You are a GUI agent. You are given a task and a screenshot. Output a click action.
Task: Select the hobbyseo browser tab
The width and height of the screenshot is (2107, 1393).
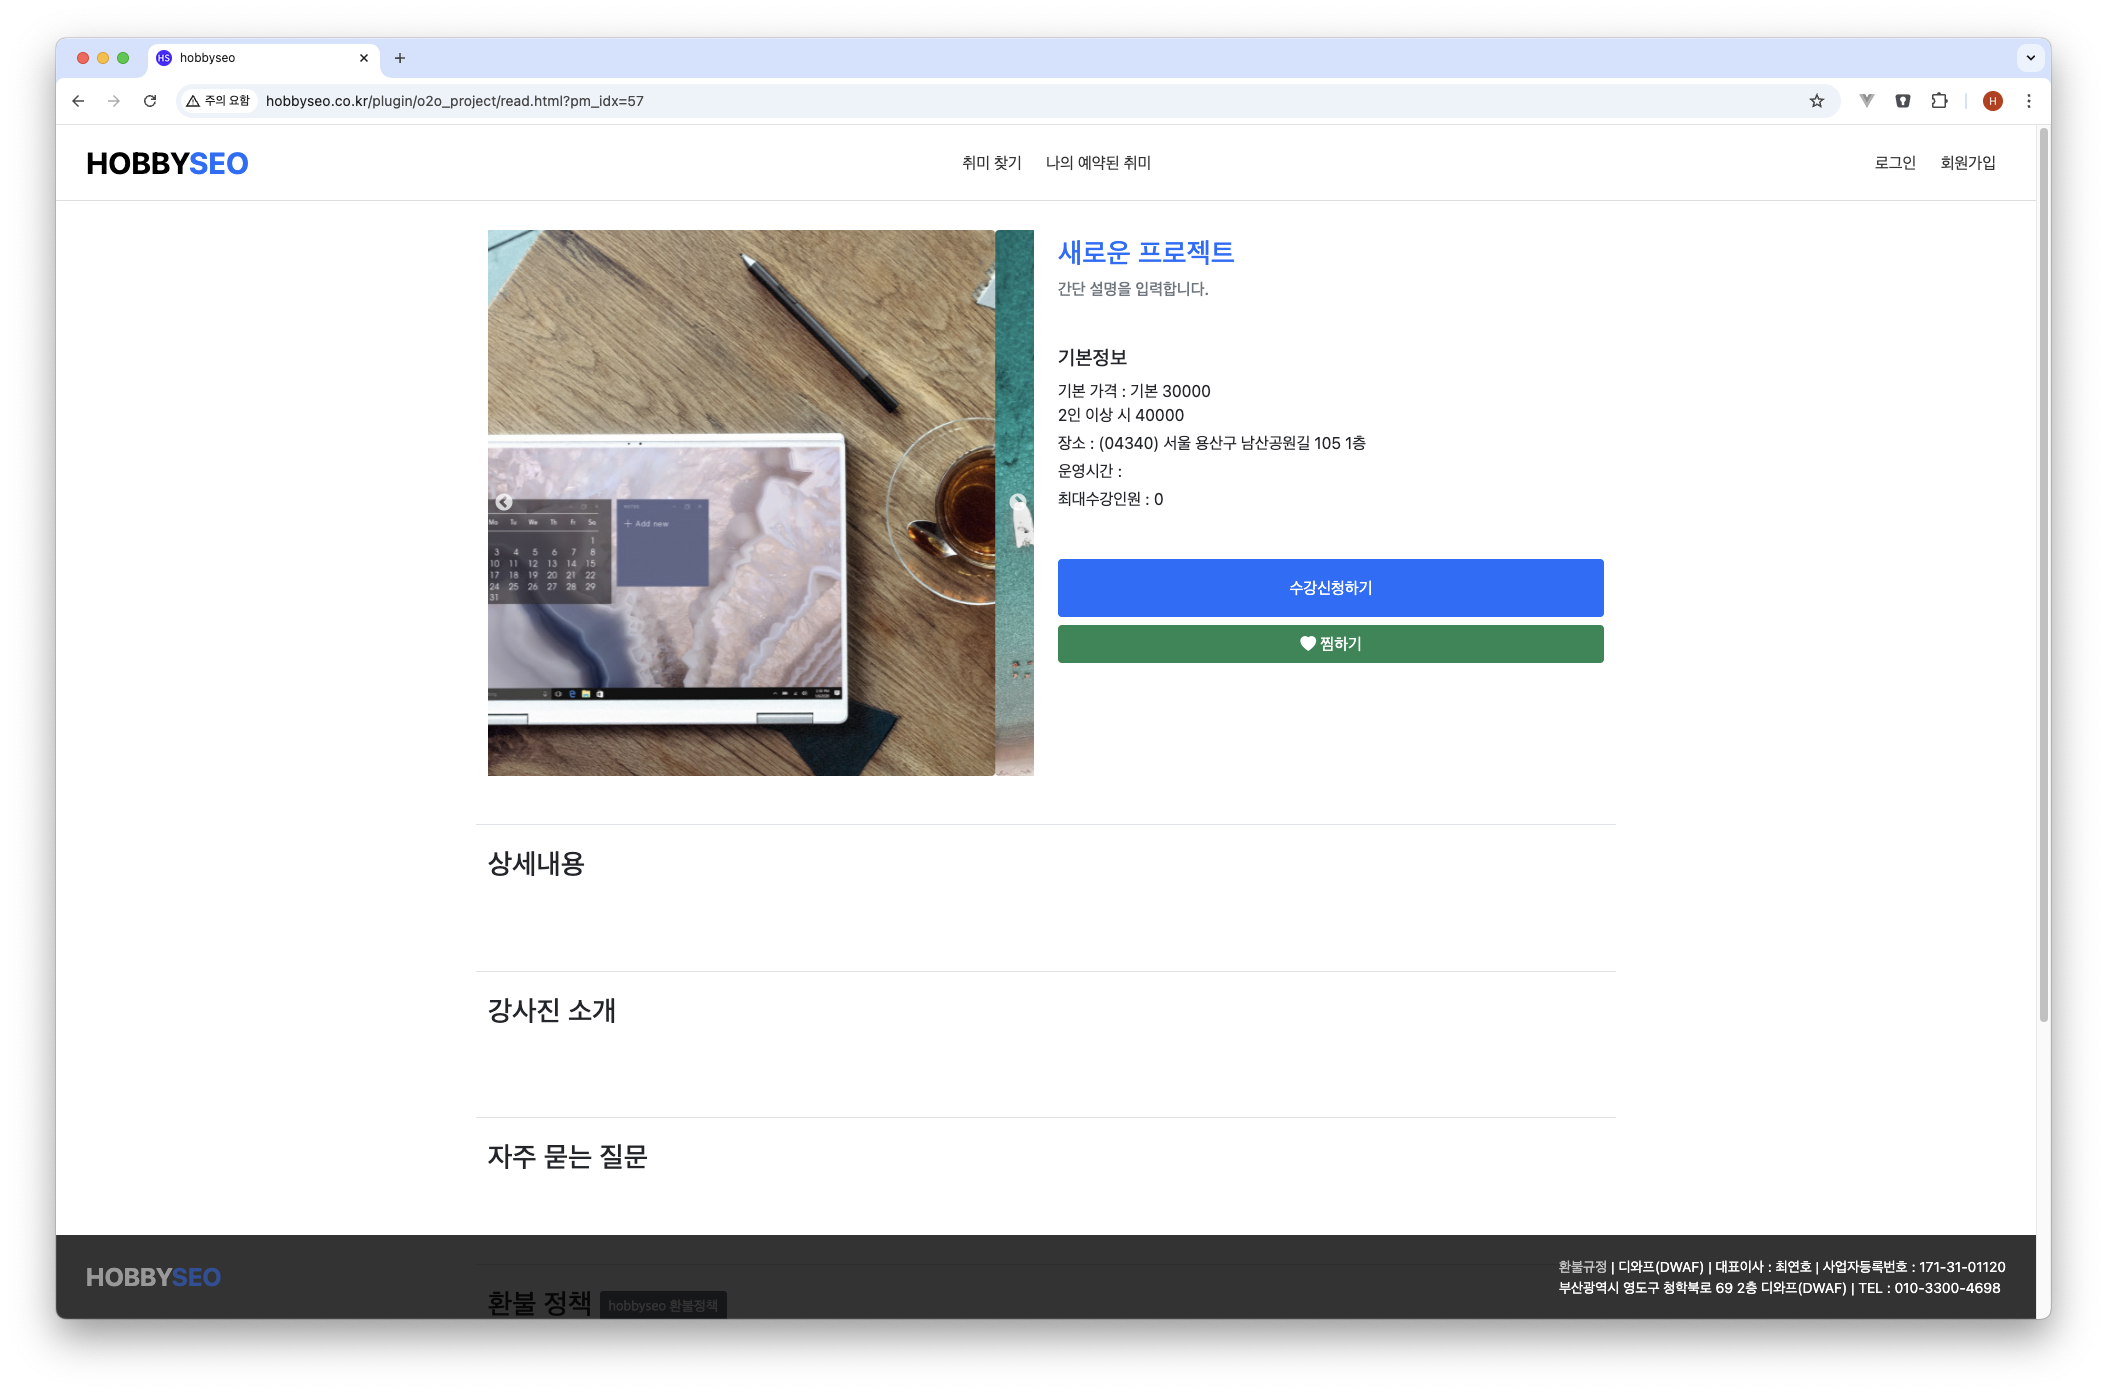(x=262, y=58)
